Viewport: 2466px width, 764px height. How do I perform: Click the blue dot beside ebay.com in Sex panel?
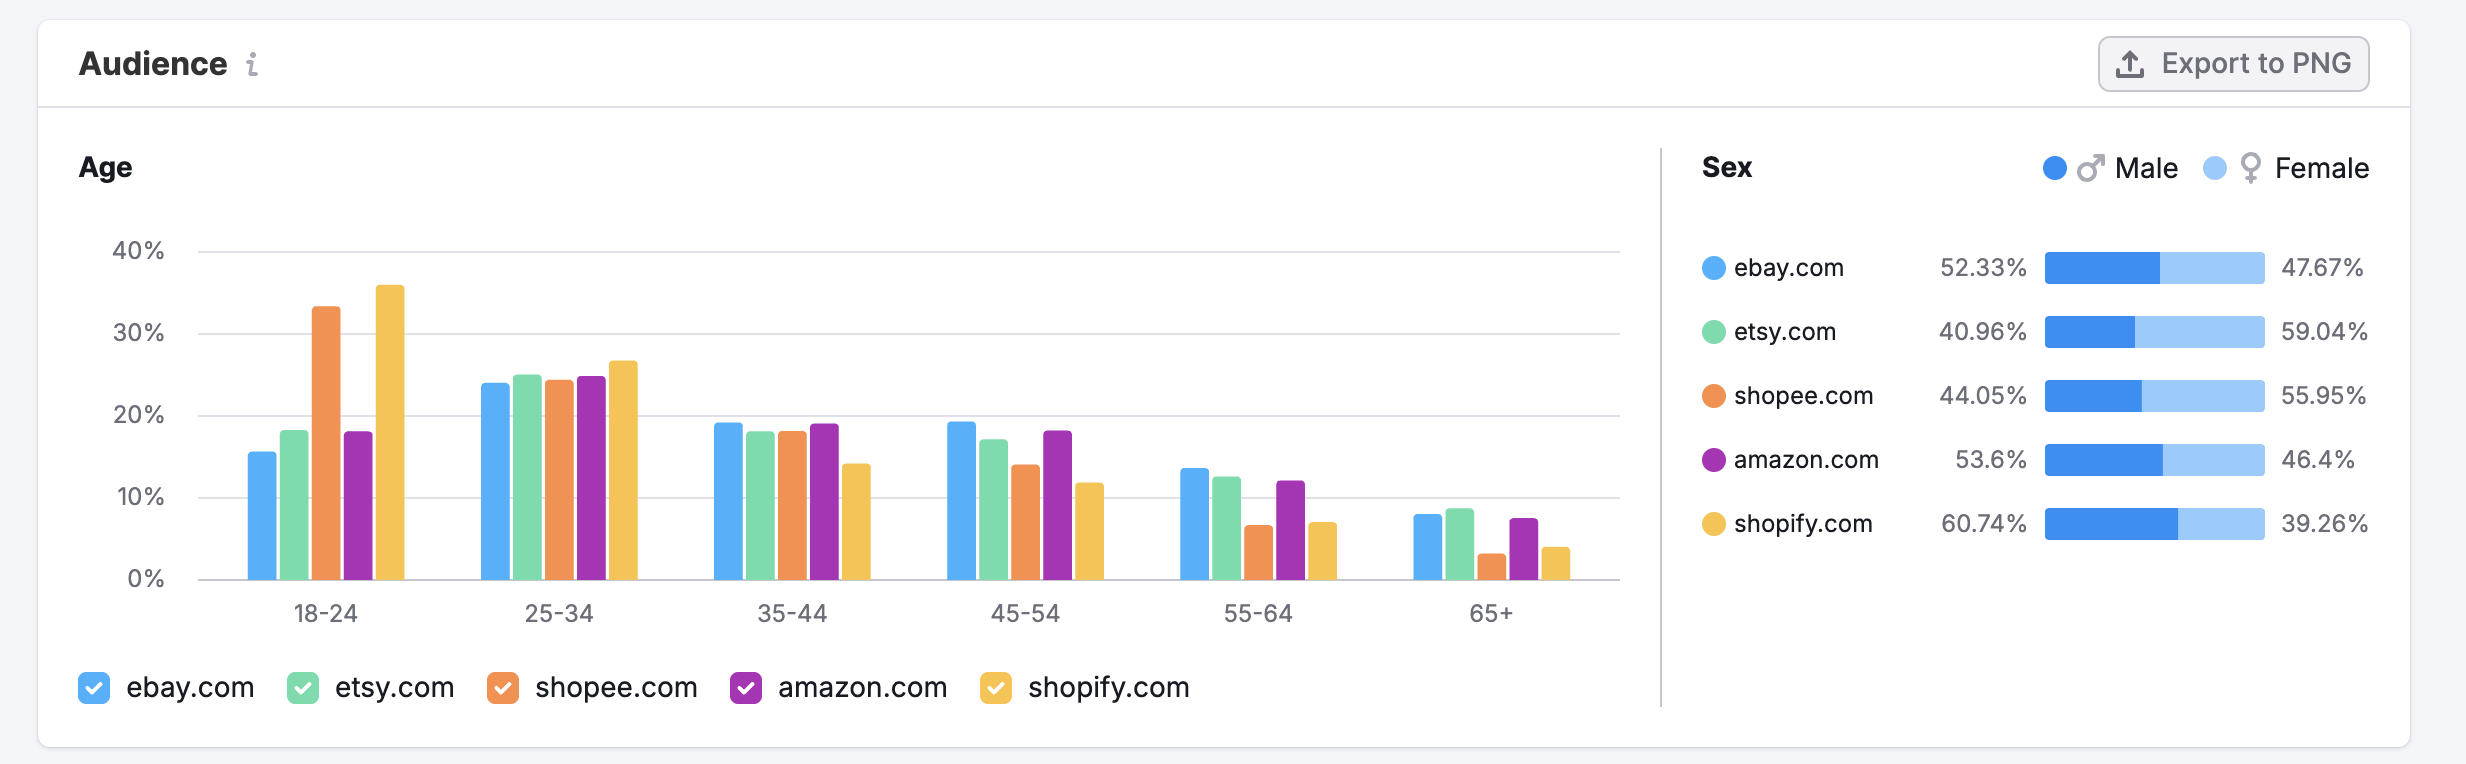(1713, 267)
